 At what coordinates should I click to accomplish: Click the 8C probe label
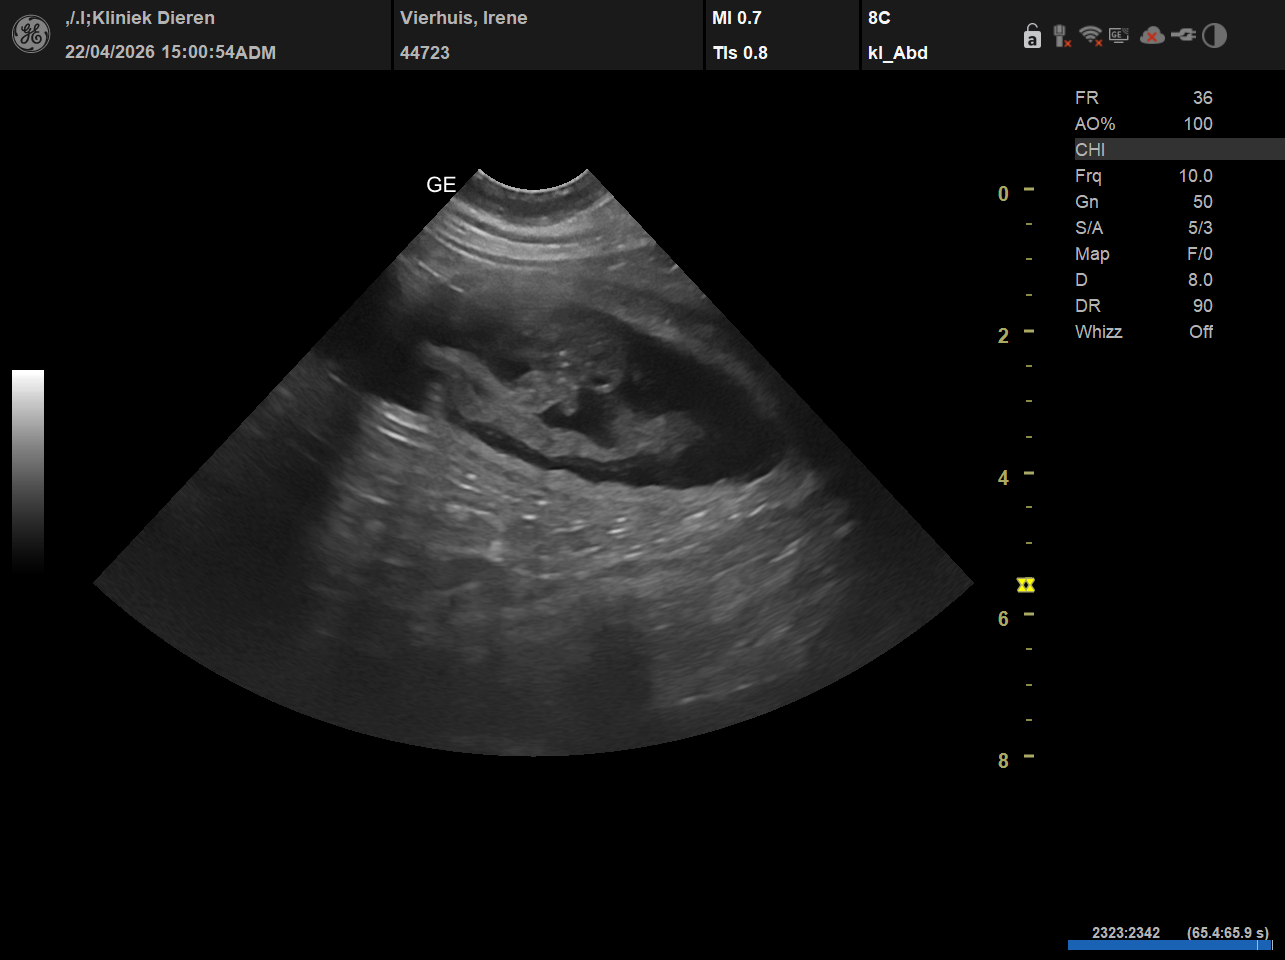(x=879, y=18)
